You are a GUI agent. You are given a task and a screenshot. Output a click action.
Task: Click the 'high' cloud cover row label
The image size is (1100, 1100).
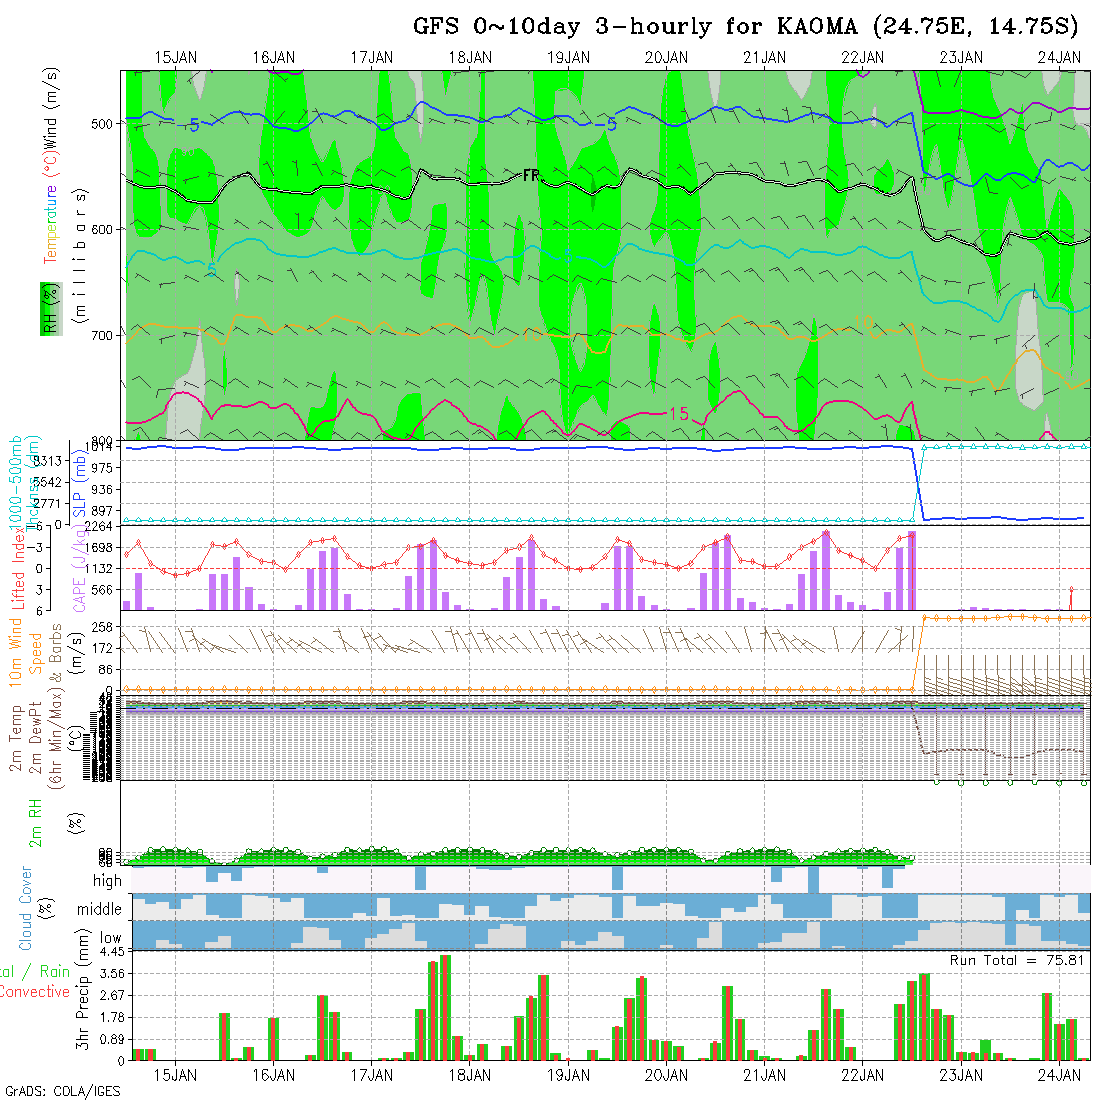point(107,881)
